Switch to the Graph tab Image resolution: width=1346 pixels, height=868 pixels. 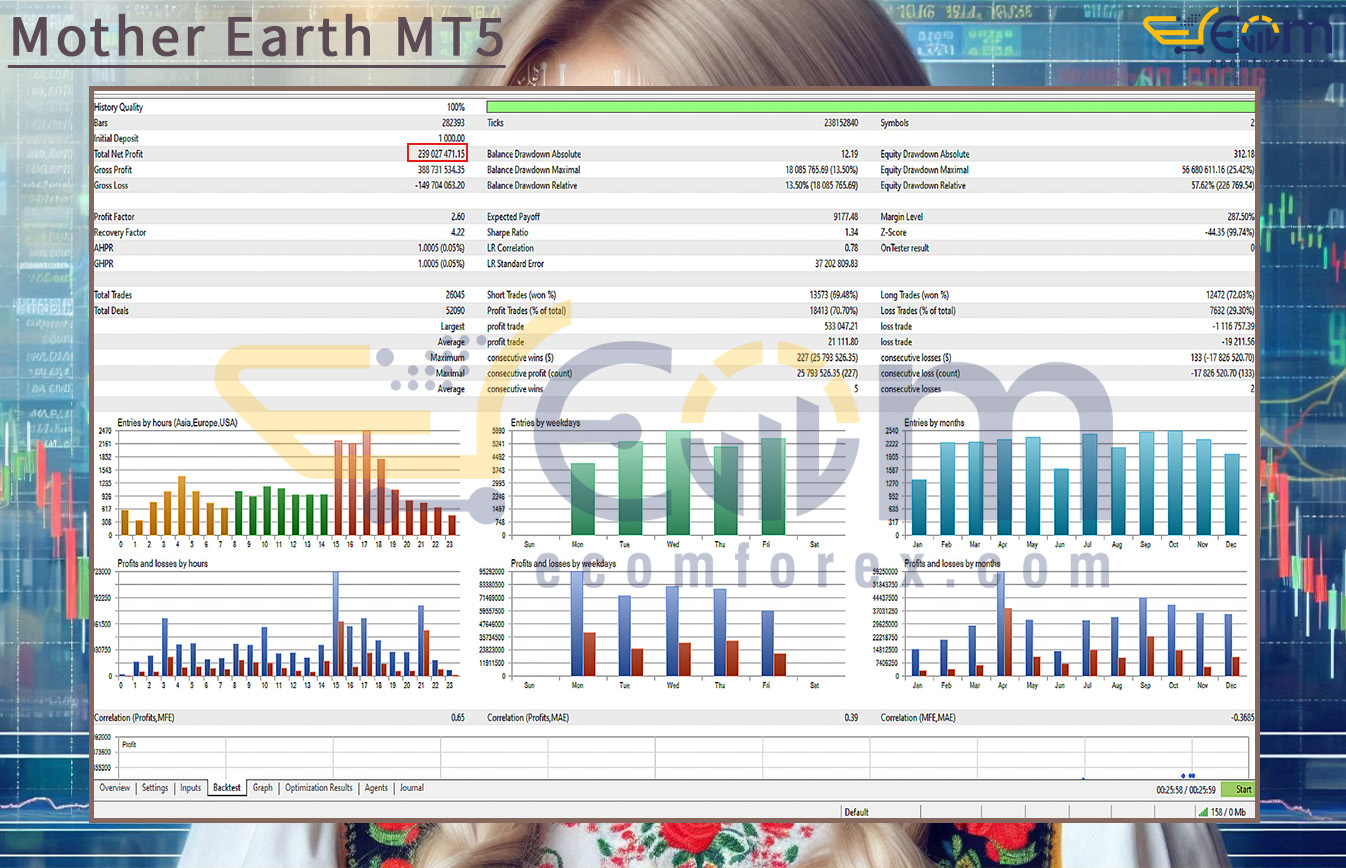[263, 788]
